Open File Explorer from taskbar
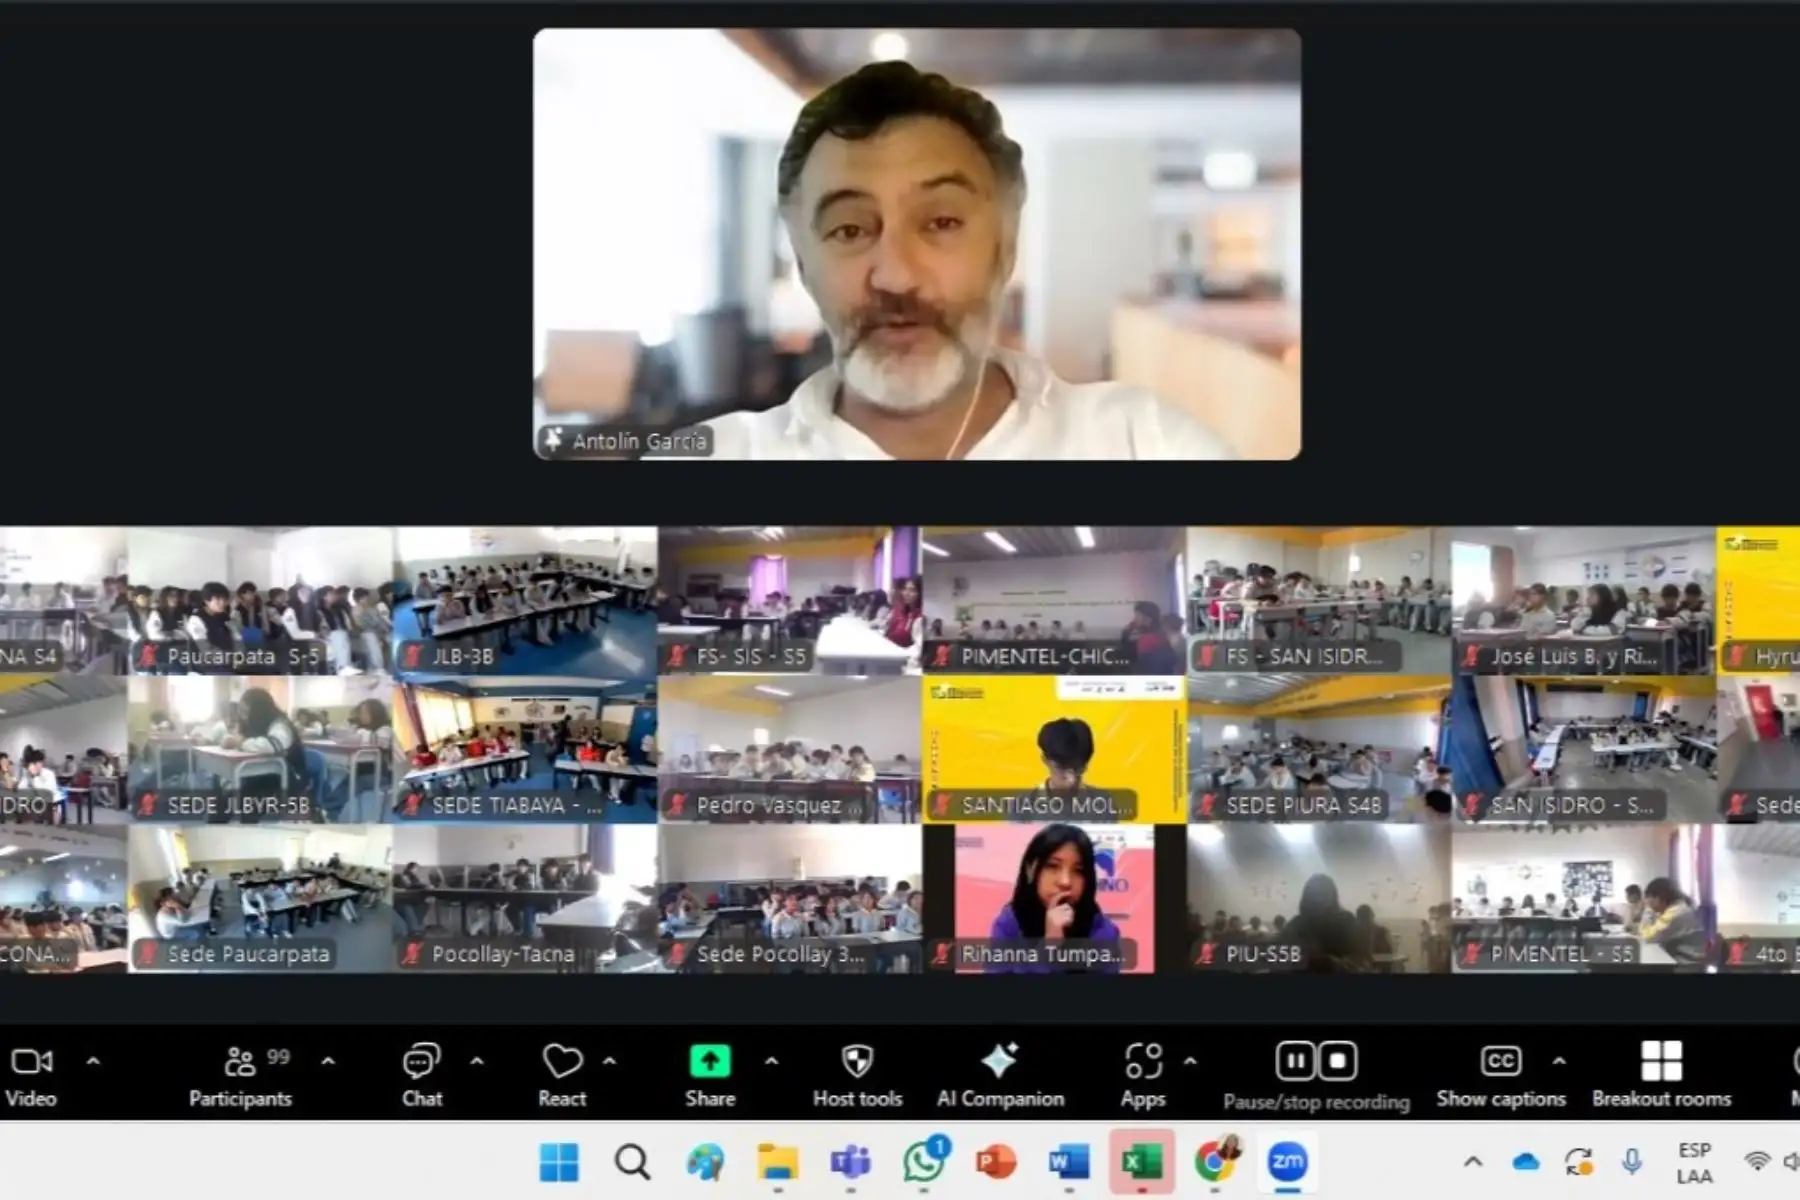The image size is (1800, 1200). [778, 1162]
